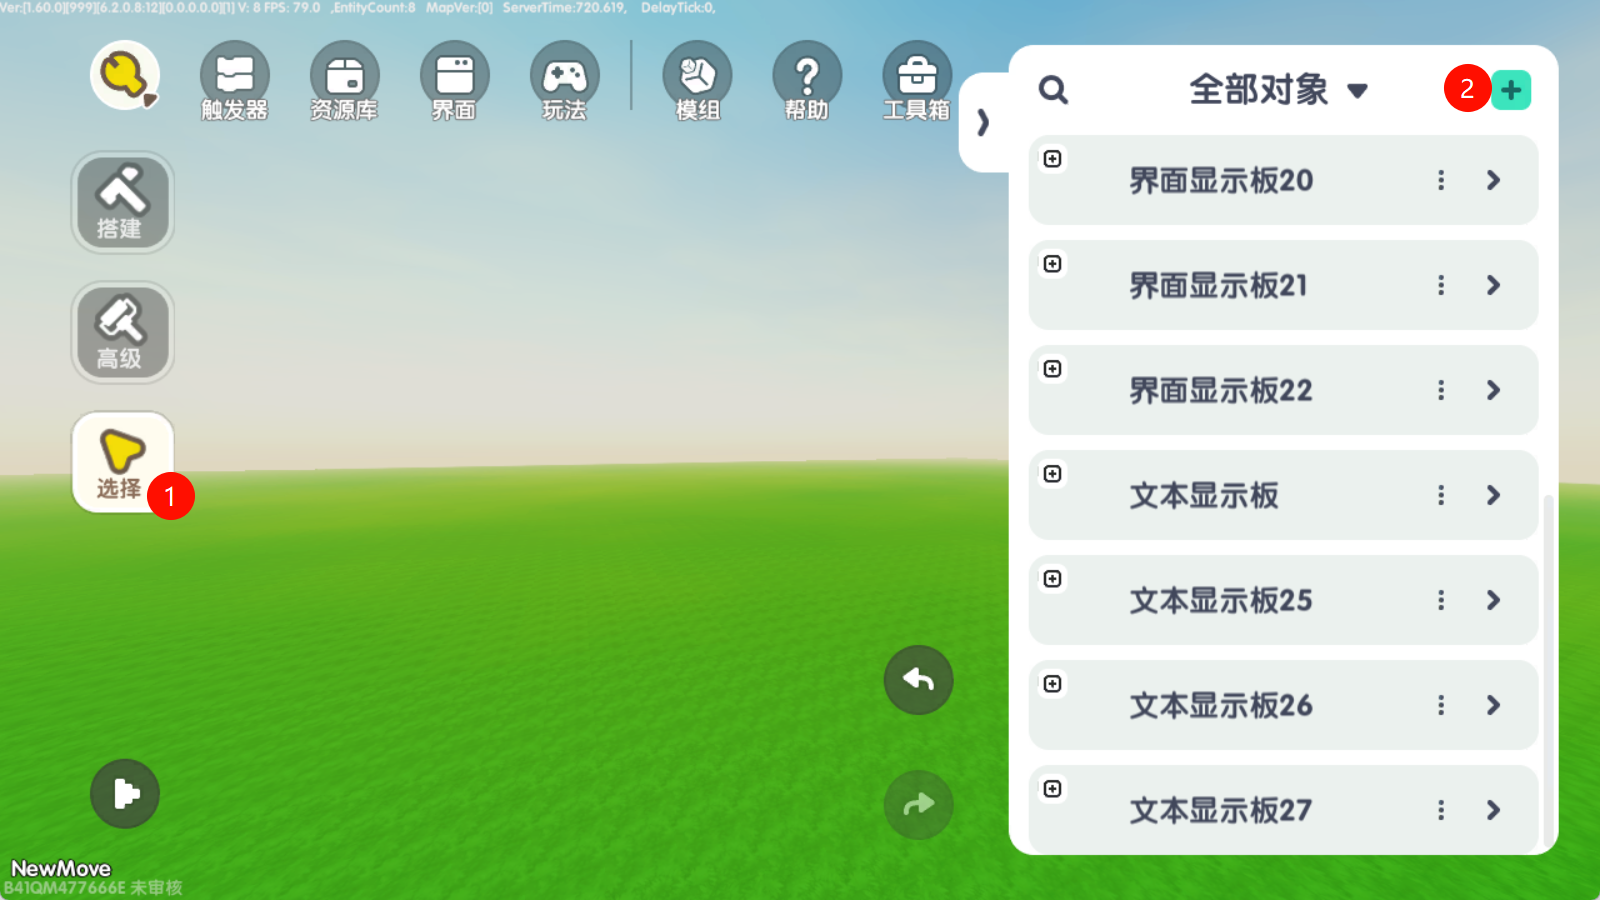Click the yellow lightbulb icon at top left
1600x900 pixels.
coord(125,75)
